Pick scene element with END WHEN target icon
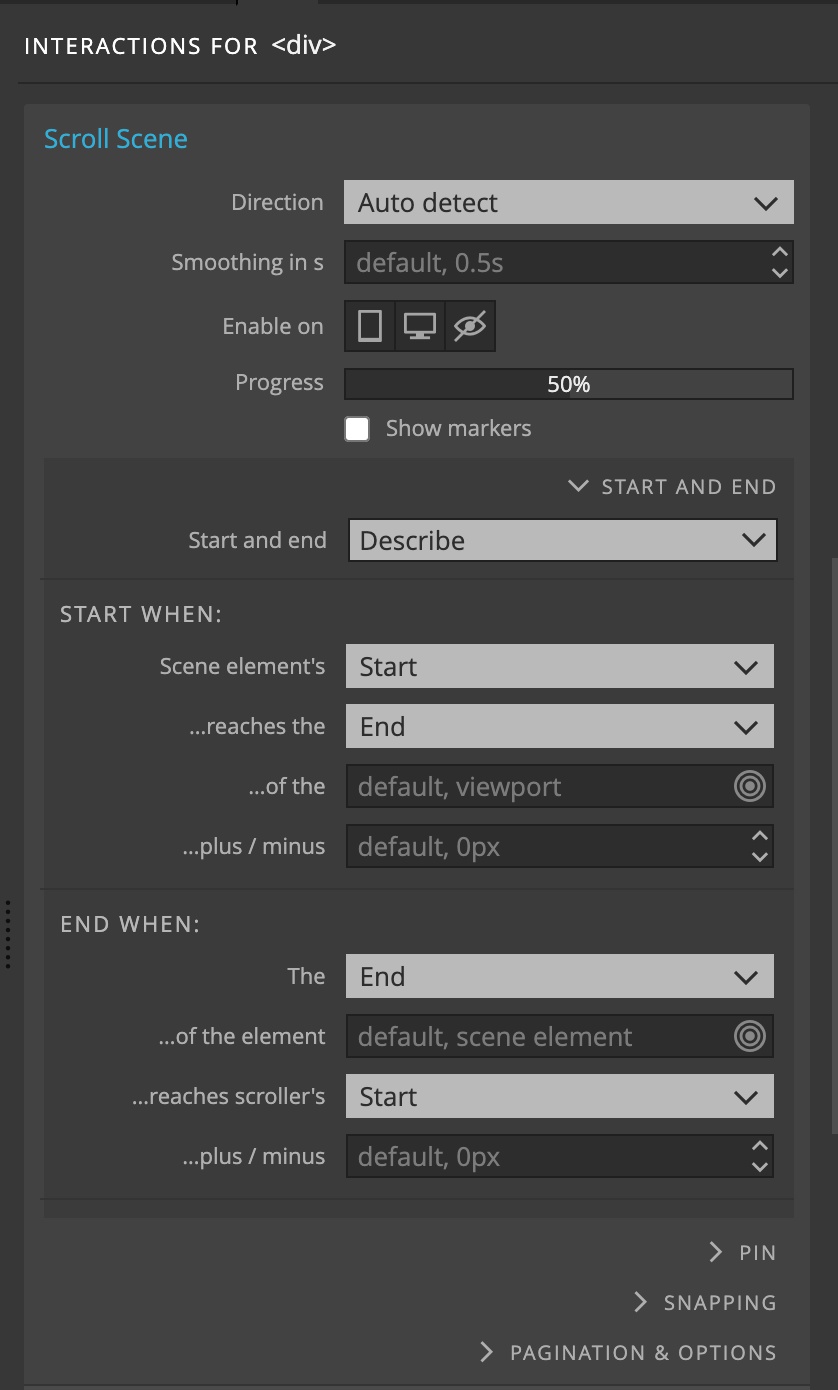 click(x=749, y=1036)
